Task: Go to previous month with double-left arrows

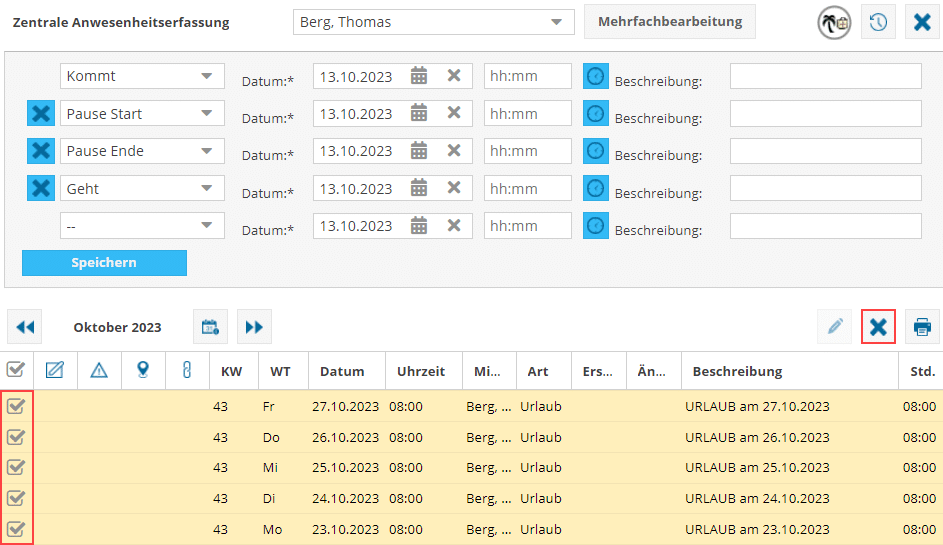Action: tap(25, 327)
